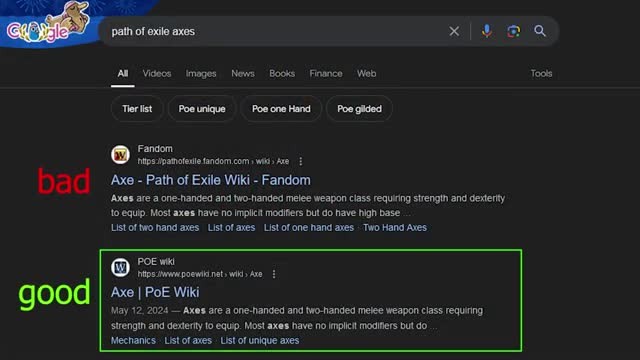640x360 pixels.
Task: Switch to the Images tab
Action: (201, 73)
